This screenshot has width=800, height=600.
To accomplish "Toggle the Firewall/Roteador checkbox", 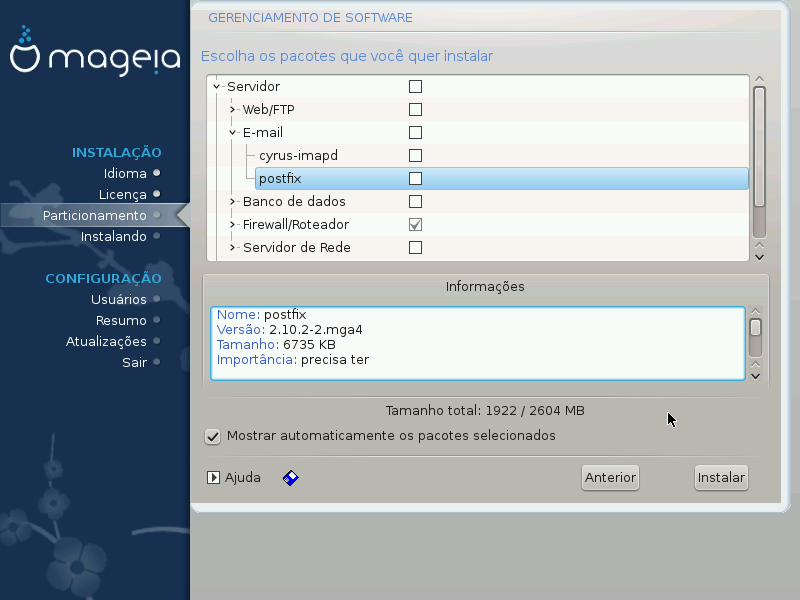I will pyautogui.click(x=415, y=225).
